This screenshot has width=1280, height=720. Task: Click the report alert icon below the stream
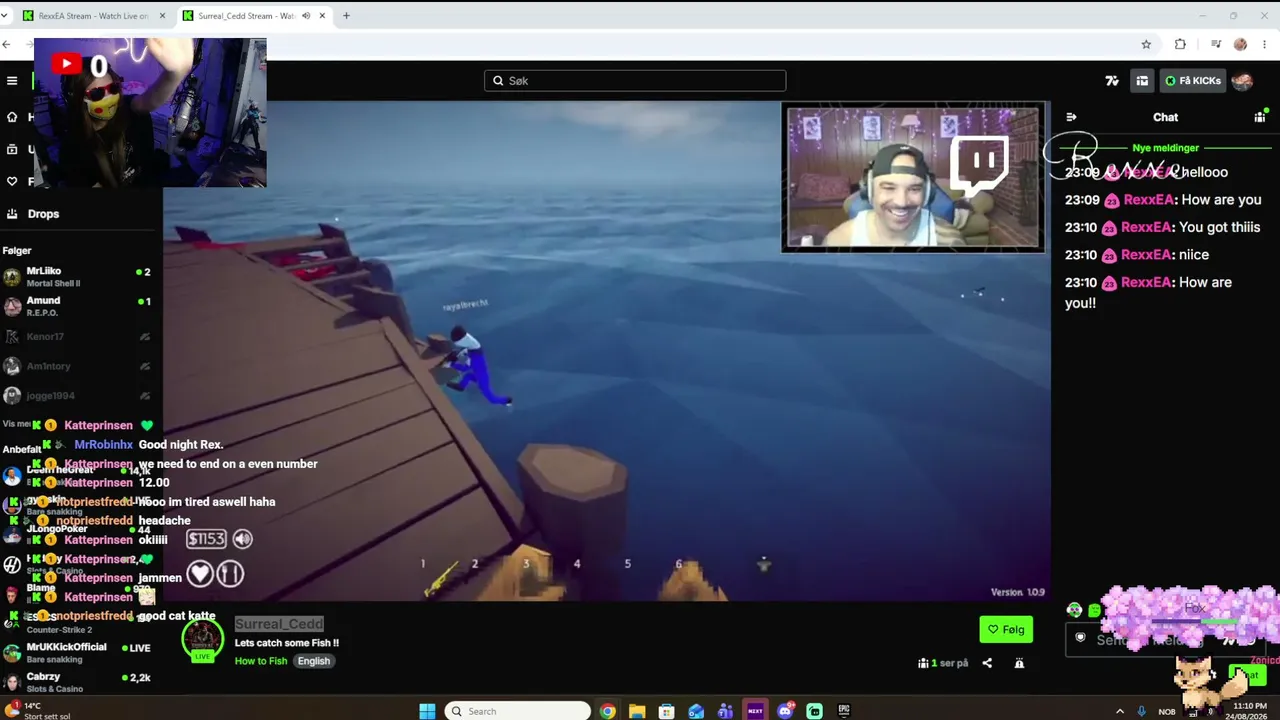(x=1019, y=663)
